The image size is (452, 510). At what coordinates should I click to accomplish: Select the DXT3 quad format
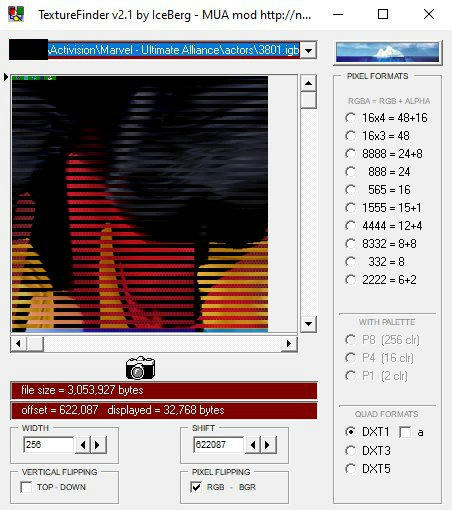coord(350,450)
